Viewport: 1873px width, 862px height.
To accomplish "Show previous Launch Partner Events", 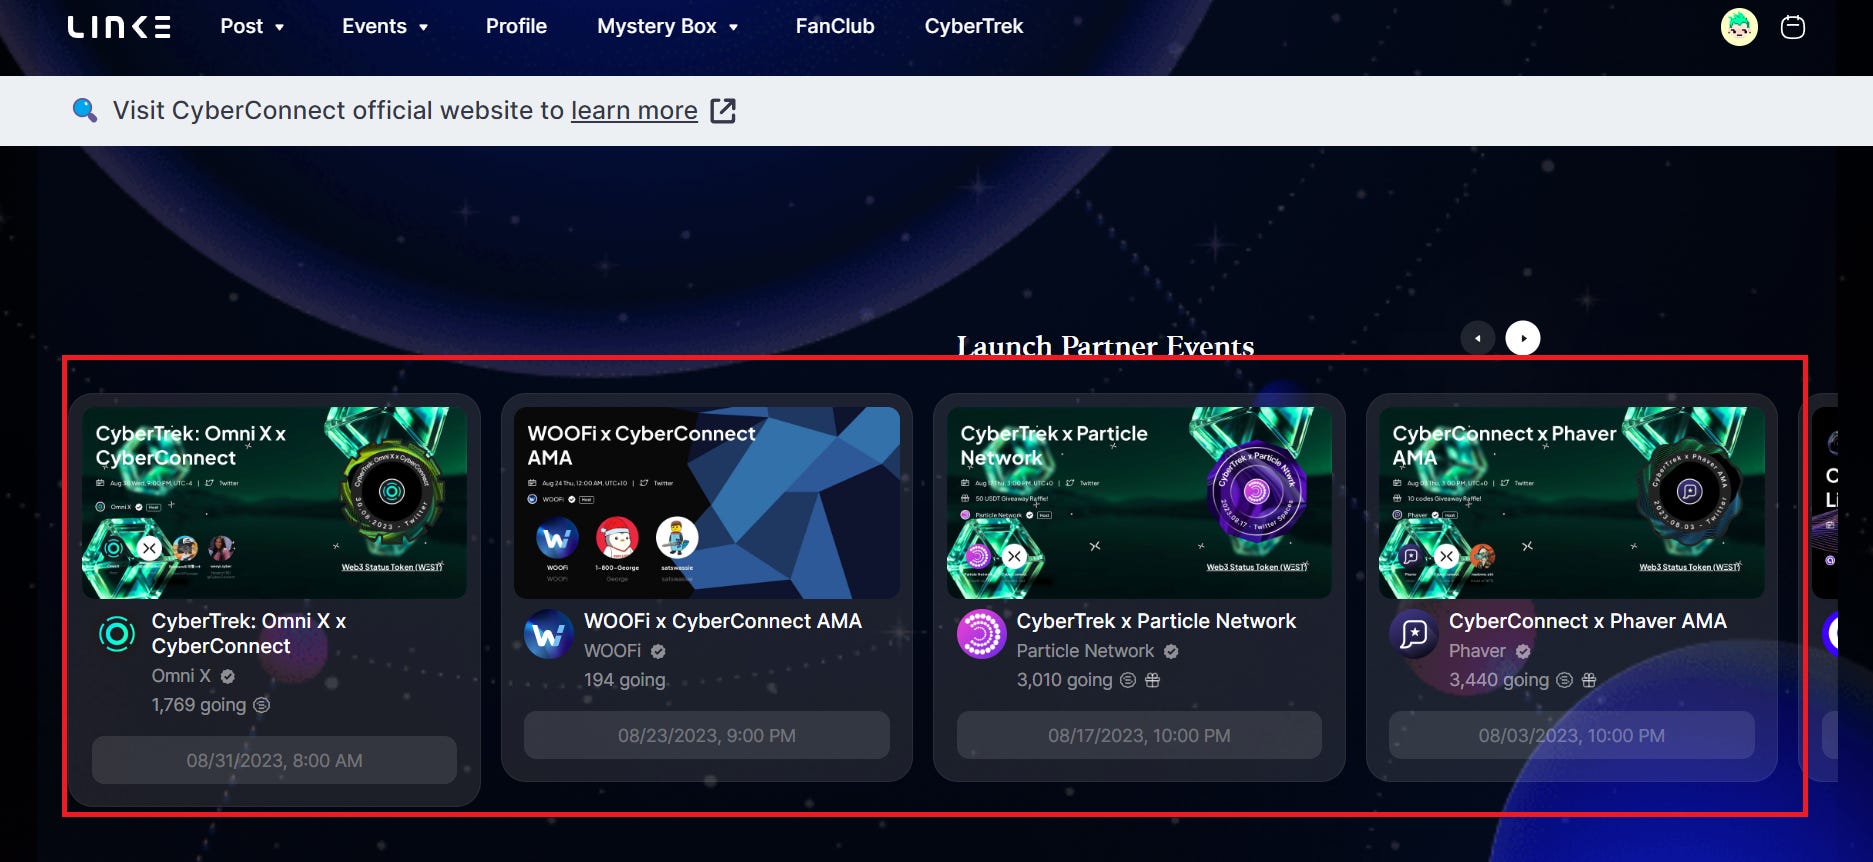I will 1478,338.
